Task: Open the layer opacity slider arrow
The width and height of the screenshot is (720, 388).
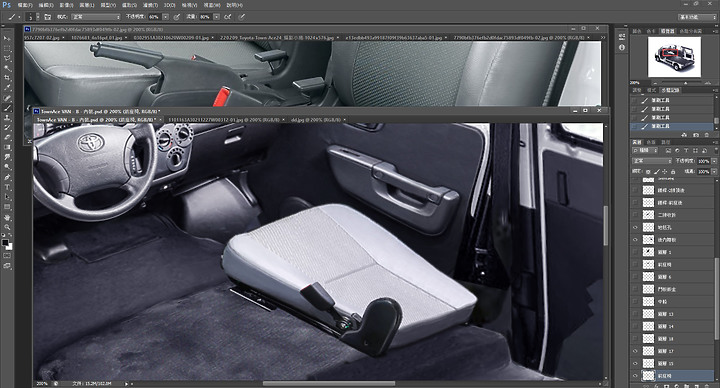Action: point(714,161)
